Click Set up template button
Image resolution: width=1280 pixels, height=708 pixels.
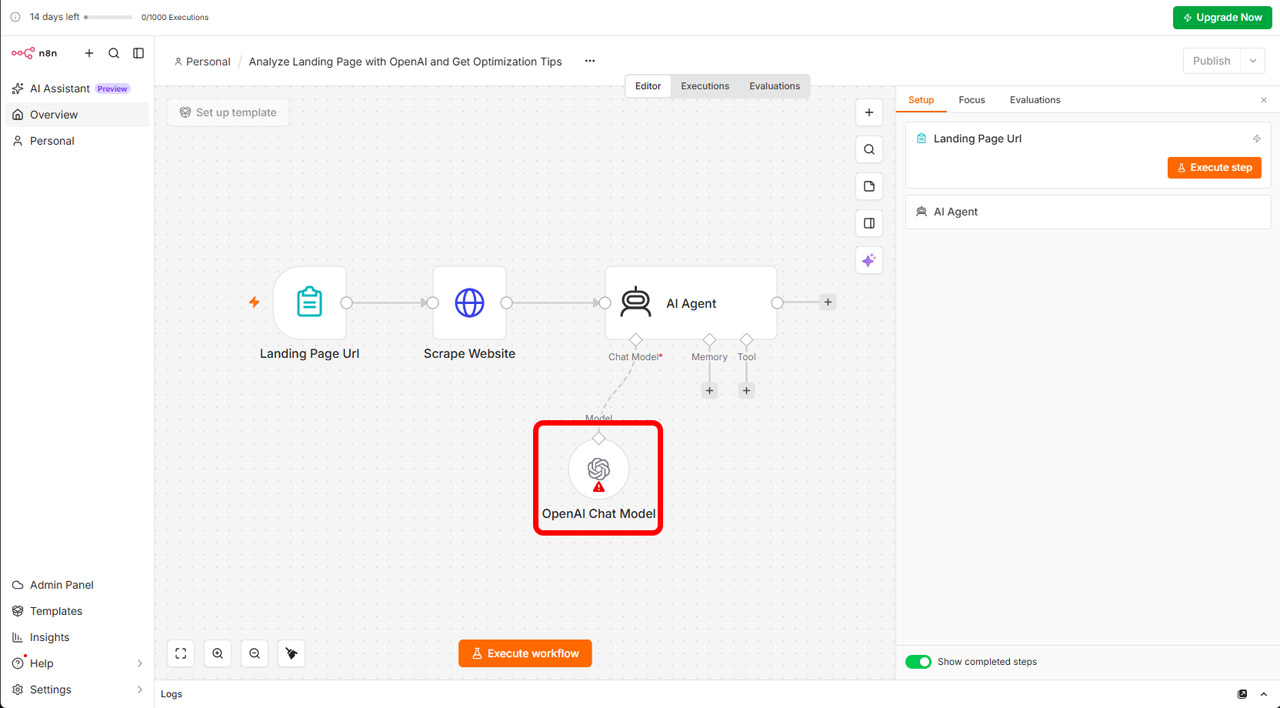coord(228,113)
